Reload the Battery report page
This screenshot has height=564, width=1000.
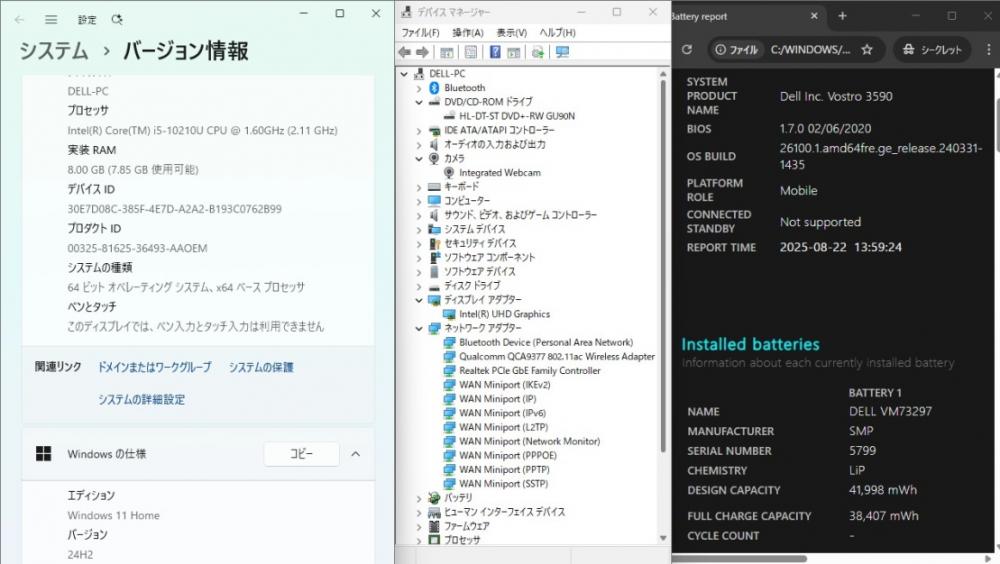687,49
